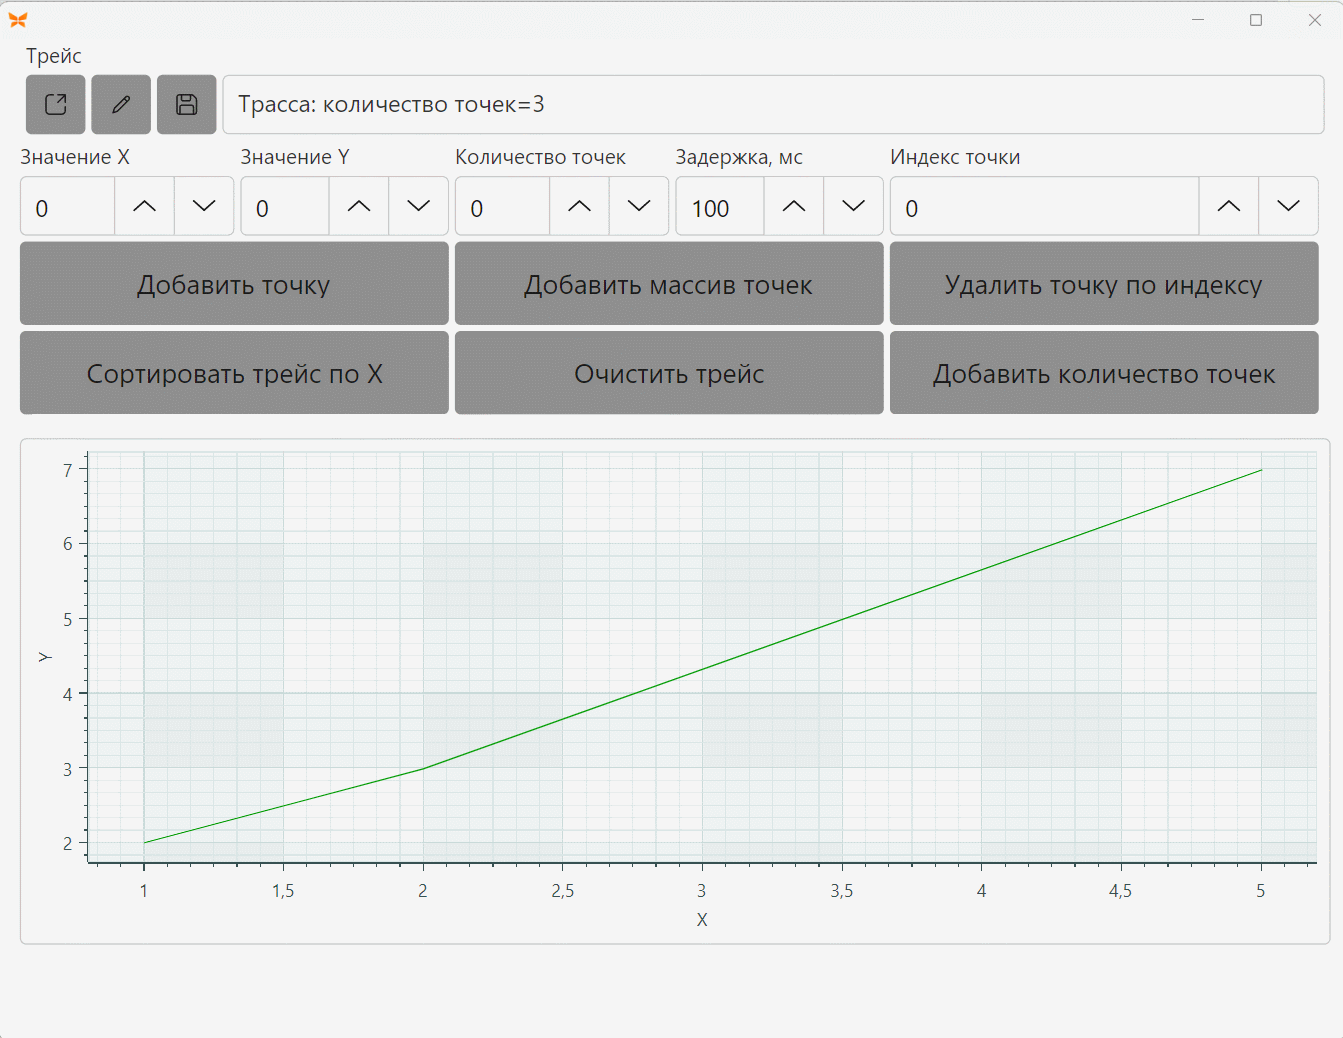
Task: Focus the Значение X input field
Action: (x=68, y=207)
